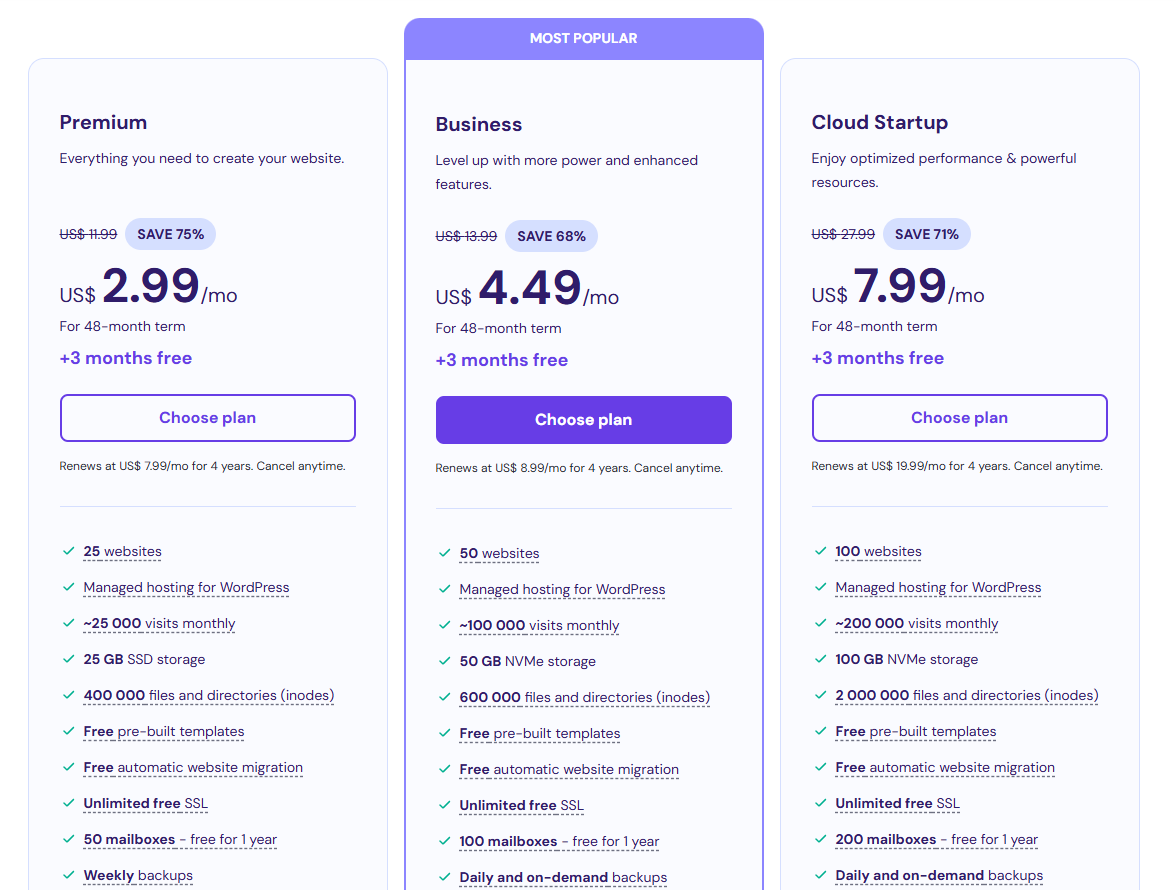
Task: Click Unlimited free SSL in the Premium plan
Action: tap(145, 804)
